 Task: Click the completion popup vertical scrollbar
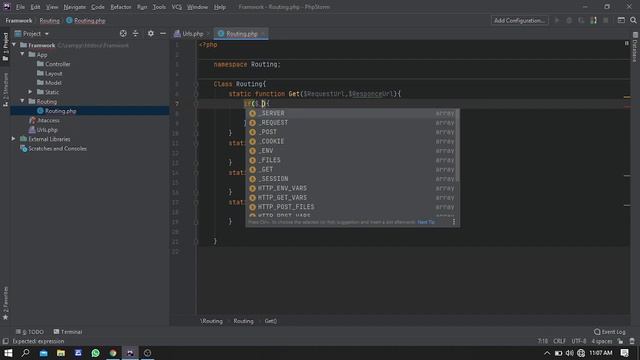(458, 146)
